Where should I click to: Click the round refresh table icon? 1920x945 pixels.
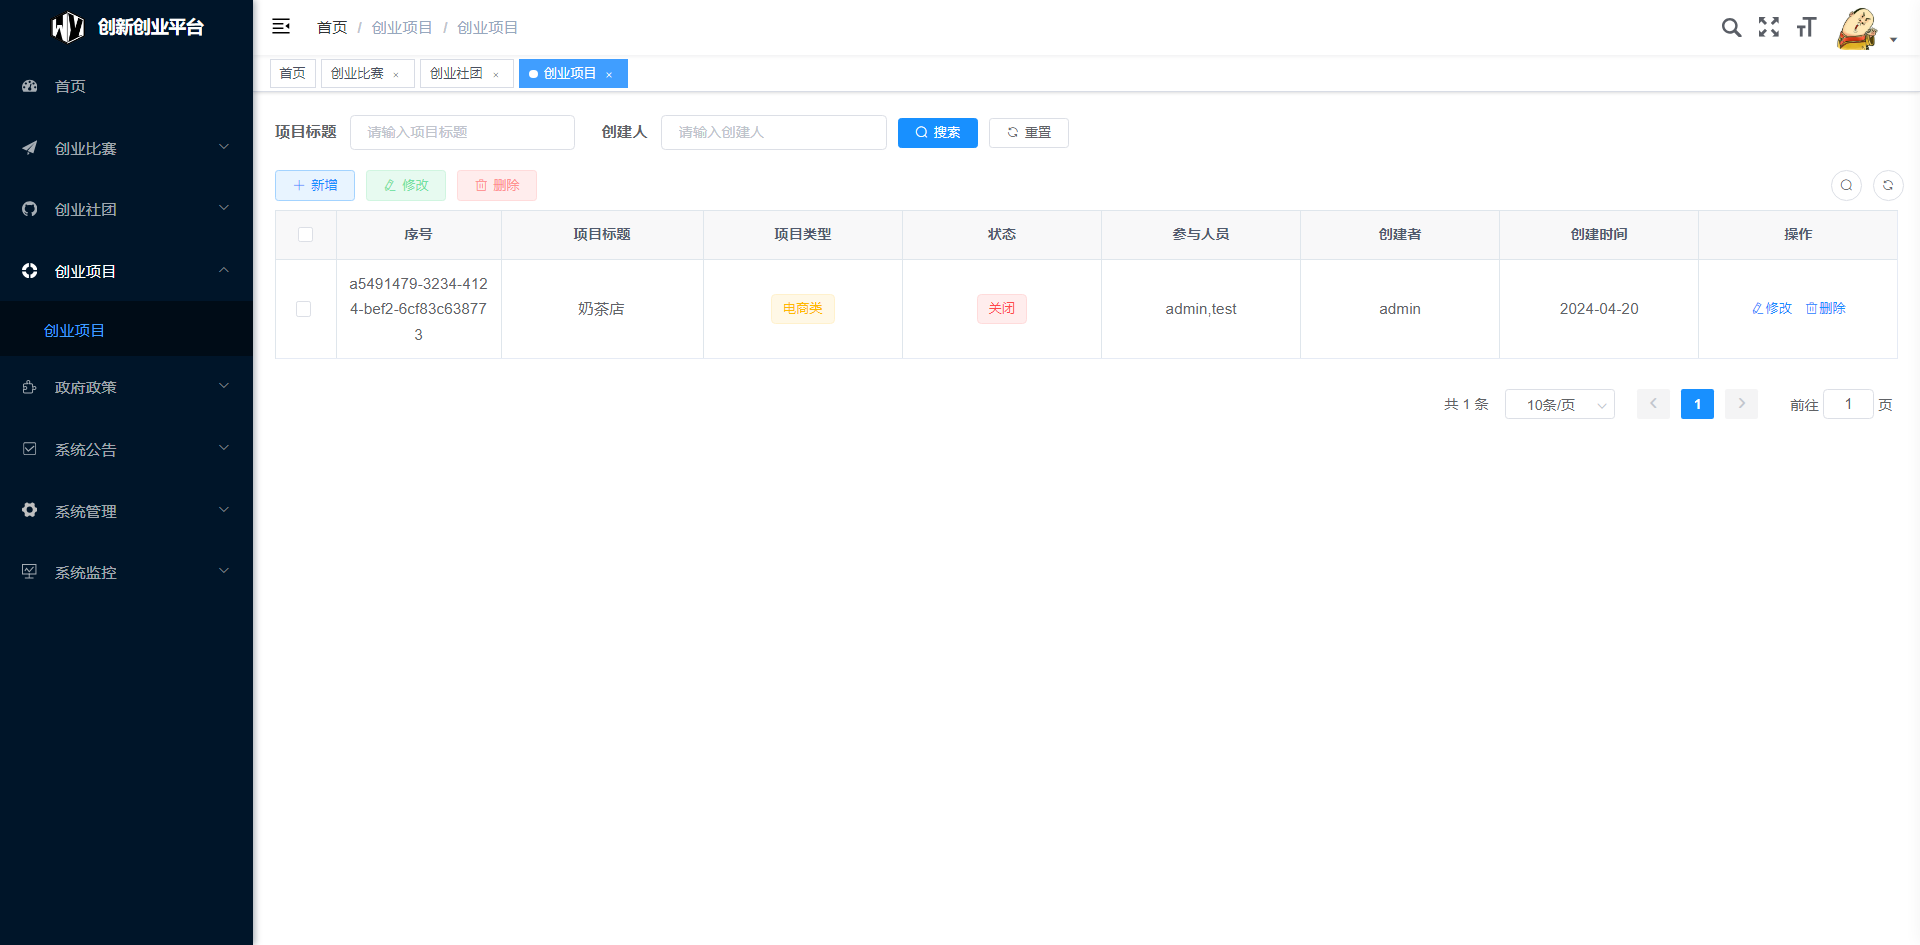click(1888, 185)
